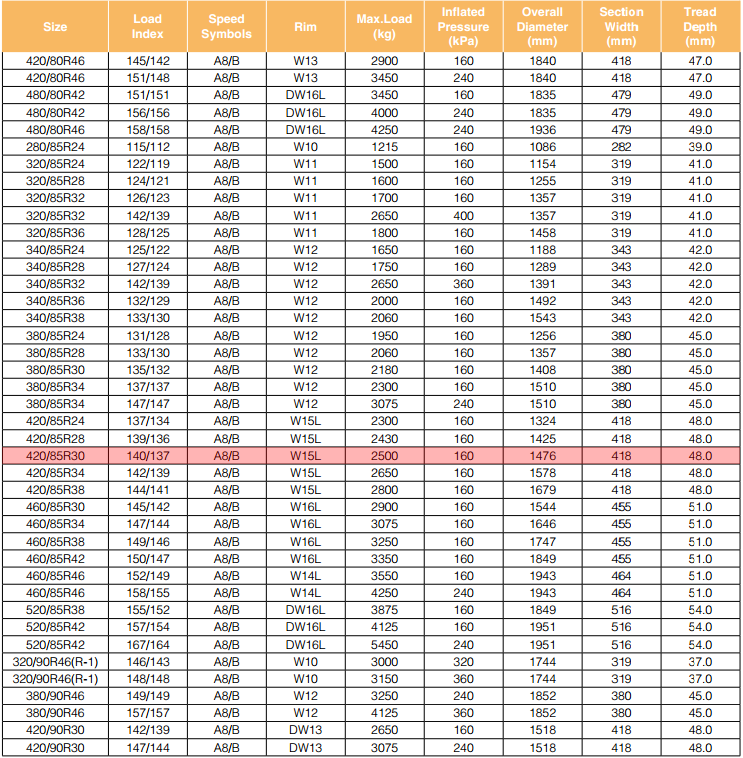Click overall diameter value 1086
This screenshot has width=743, height=758.
coord(542,146)
